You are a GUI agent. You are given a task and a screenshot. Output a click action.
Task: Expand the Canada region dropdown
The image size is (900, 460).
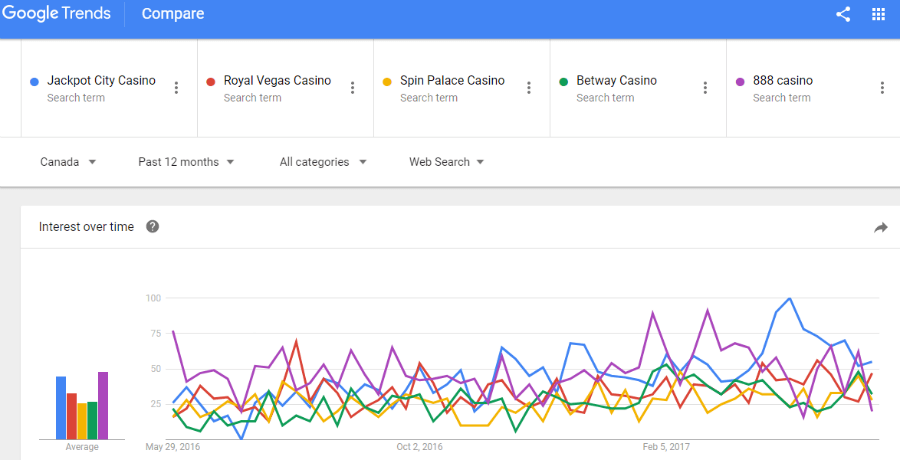coord(68,162)
